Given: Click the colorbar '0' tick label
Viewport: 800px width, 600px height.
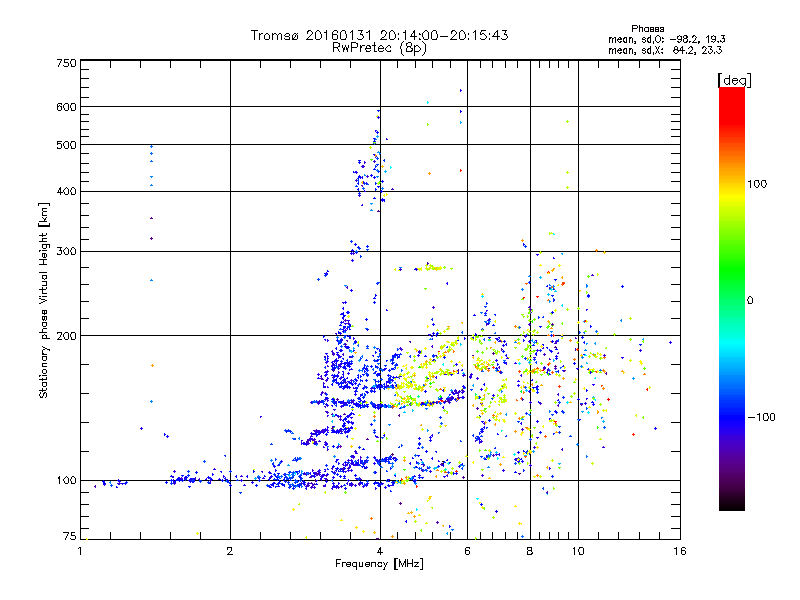Looking at the screenshot, I should (x=750, y=301).
